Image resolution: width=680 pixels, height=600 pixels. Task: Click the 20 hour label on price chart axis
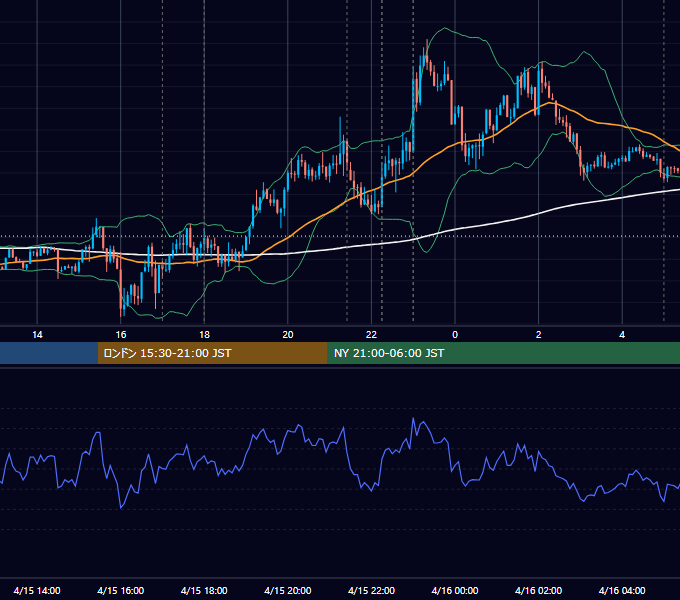point(288,335)
